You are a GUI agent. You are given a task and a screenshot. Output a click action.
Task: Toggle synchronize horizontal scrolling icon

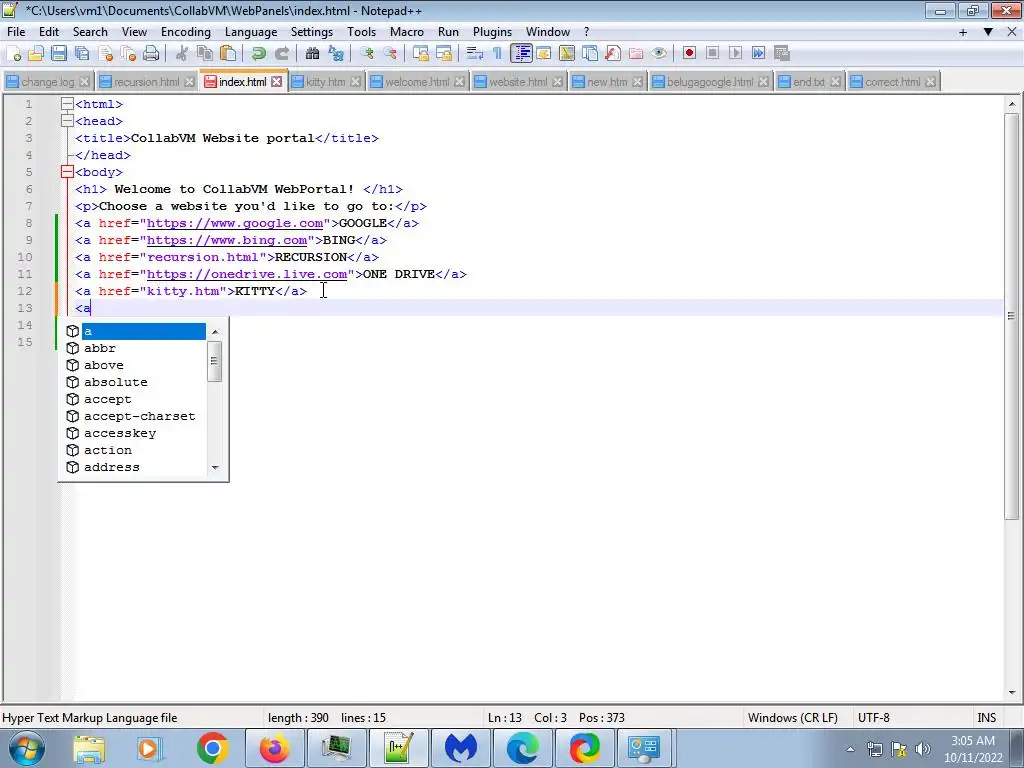pyautogui.click(x=444, y=54)
